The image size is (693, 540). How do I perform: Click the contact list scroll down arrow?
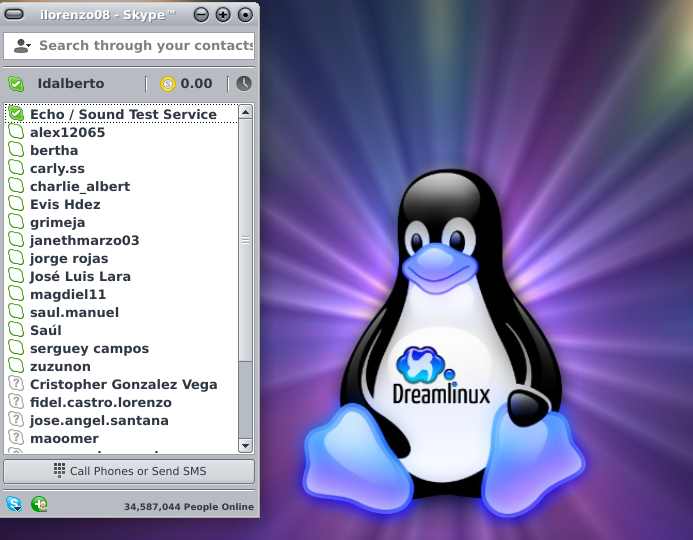[245, 445]
